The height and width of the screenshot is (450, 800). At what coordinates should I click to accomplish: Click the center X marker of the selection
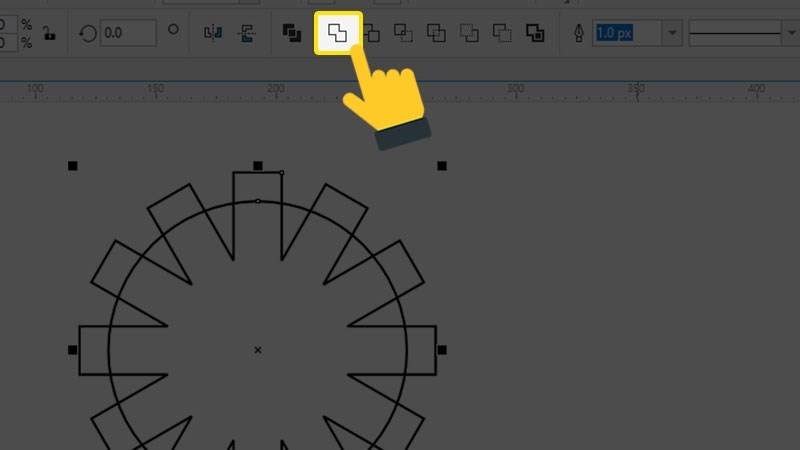258,350
